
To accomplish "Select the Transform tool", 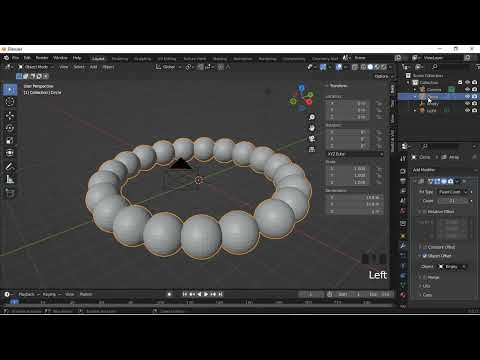I will 10,153.
